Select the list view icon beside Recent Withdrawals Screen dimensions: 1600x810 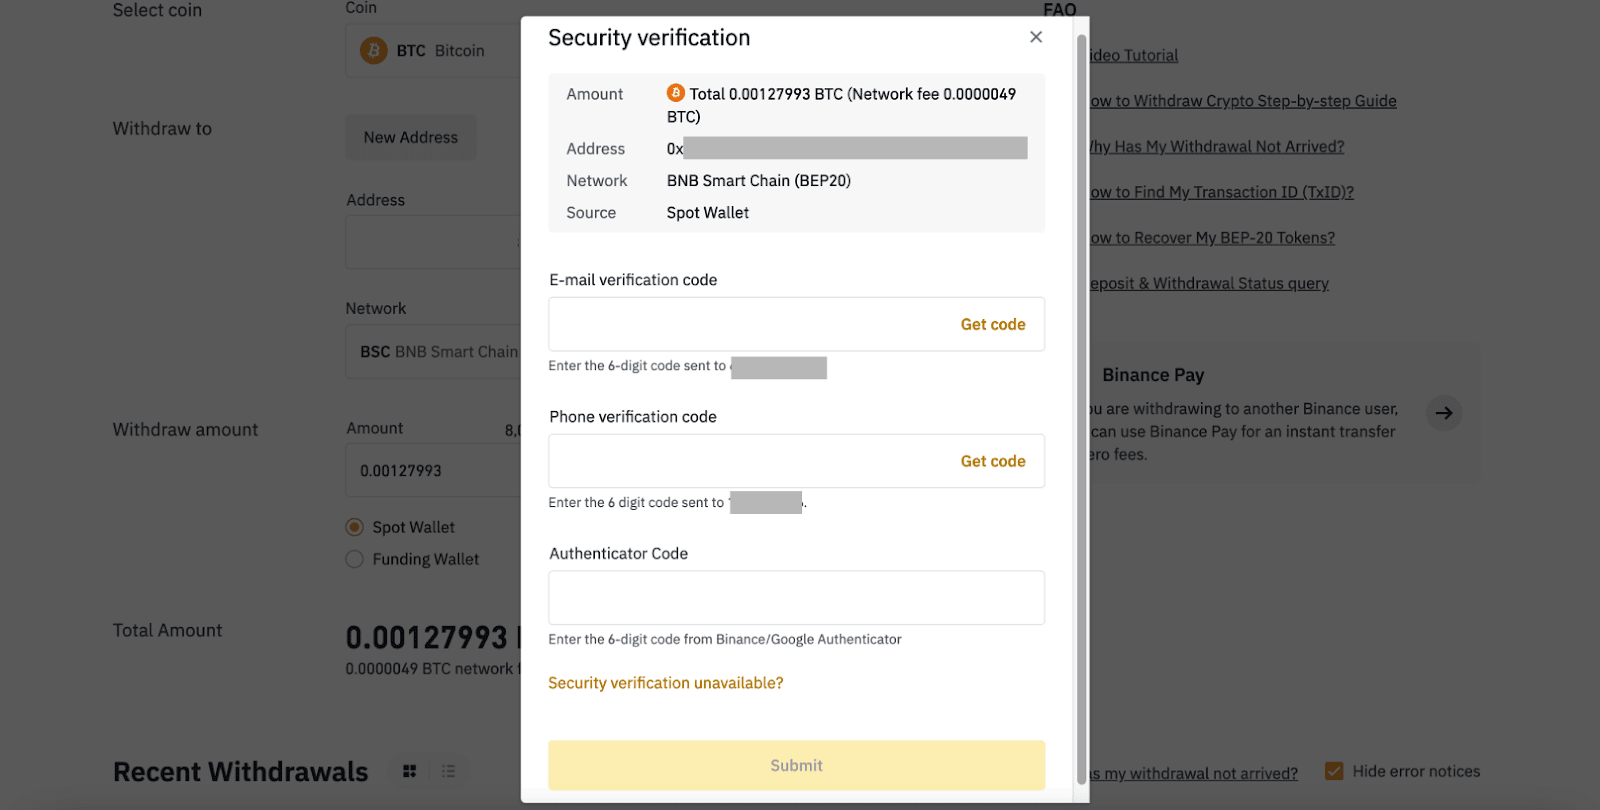pyautogui.click(x=447, y=771)
